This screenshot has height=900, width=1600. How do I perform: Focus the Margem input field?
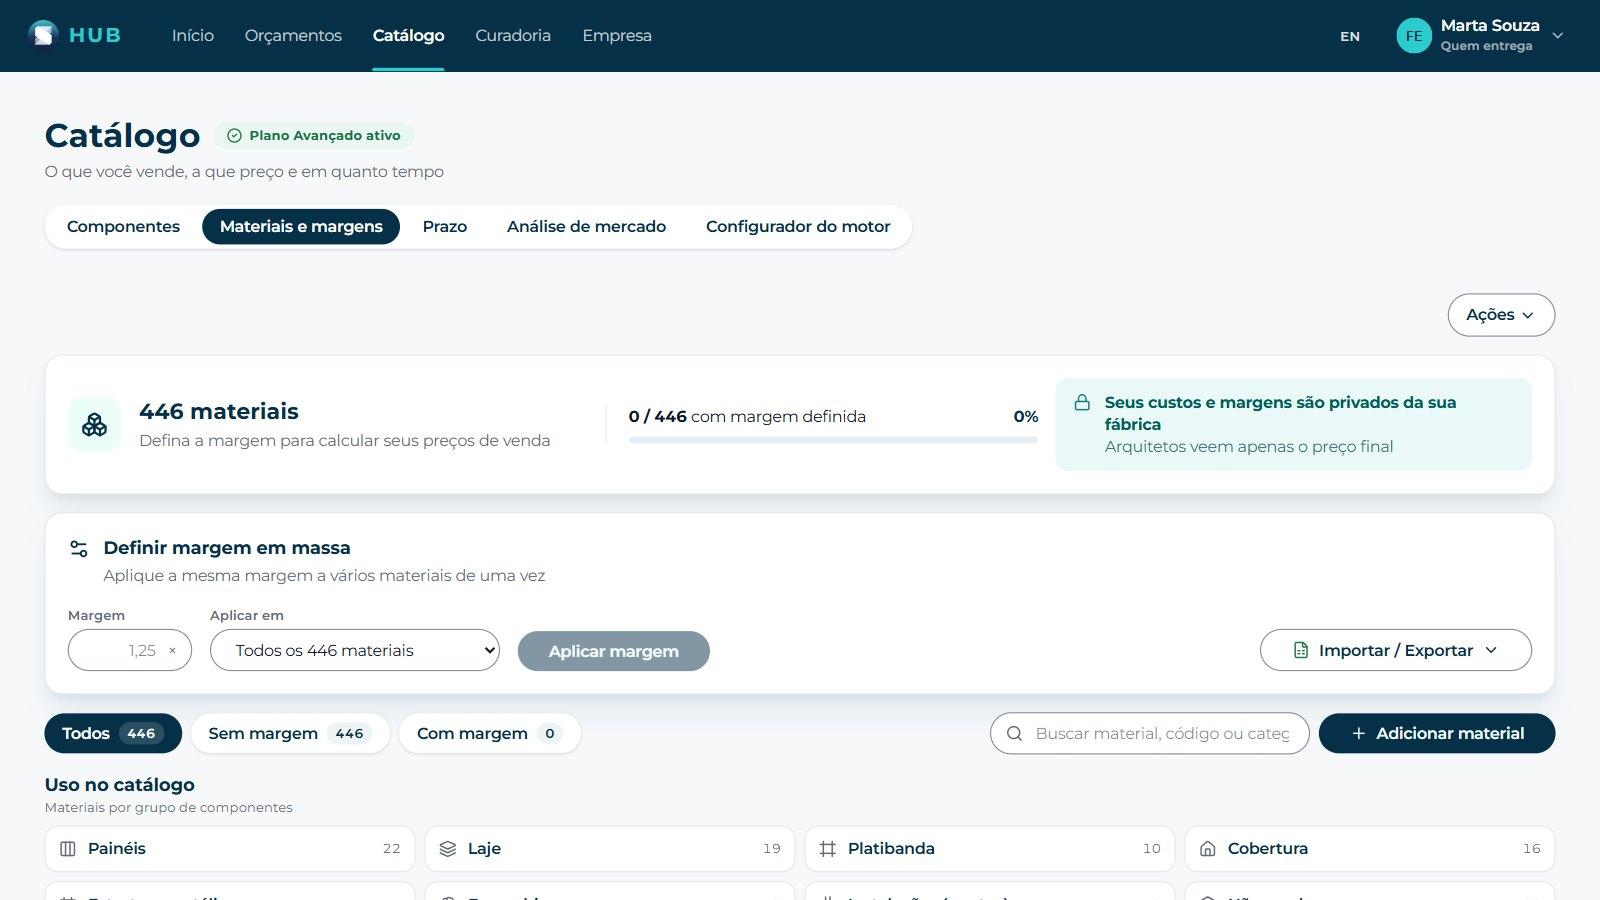click(x=130, y=650)
